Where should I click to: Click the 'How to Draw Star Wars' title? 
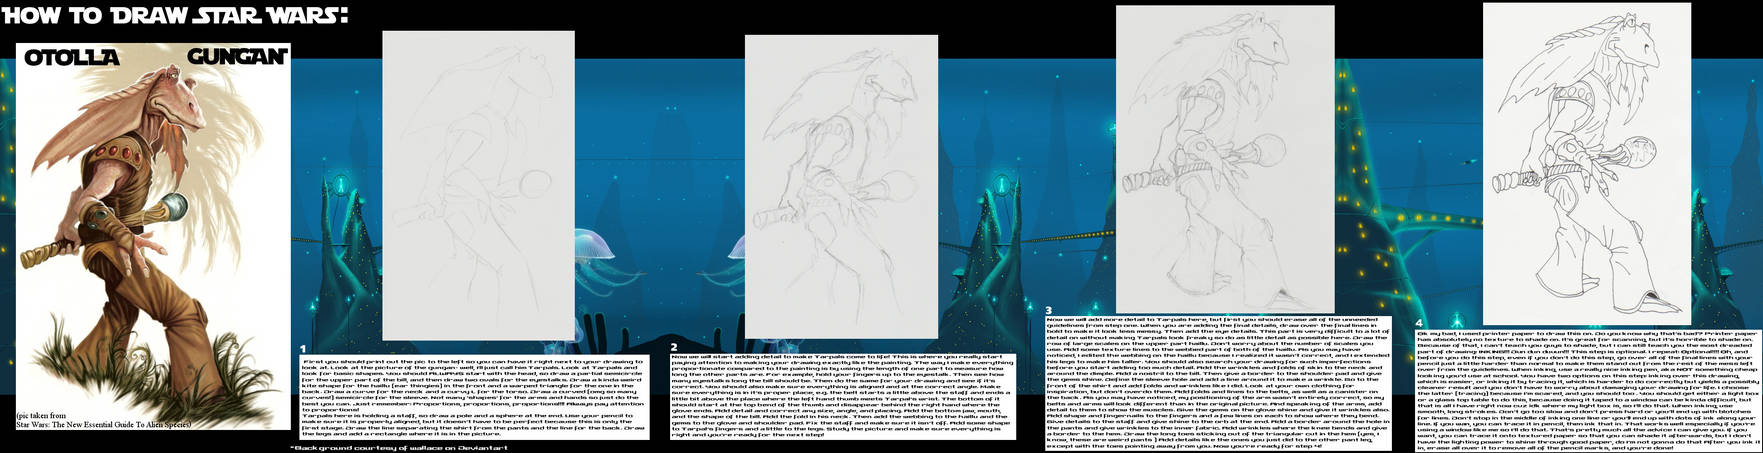(x=175, y=16)
